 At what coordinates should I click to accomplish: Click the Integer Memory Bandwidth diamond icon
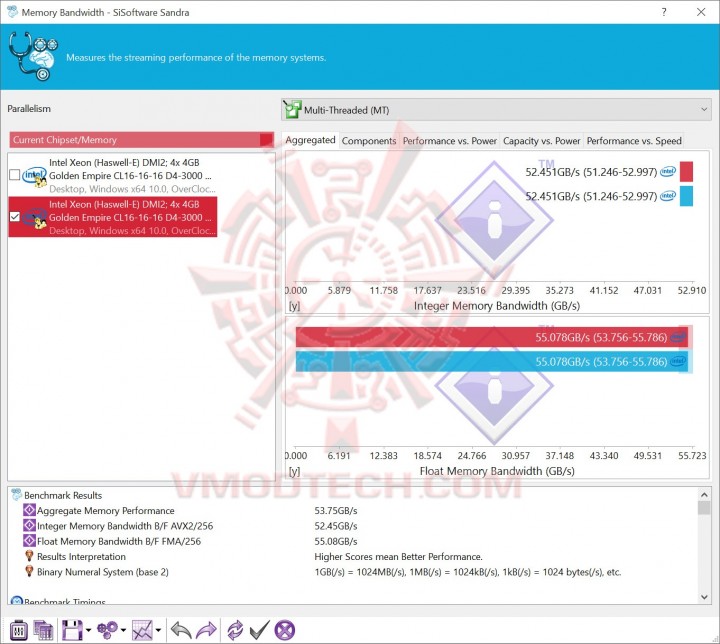pos(29,525)
